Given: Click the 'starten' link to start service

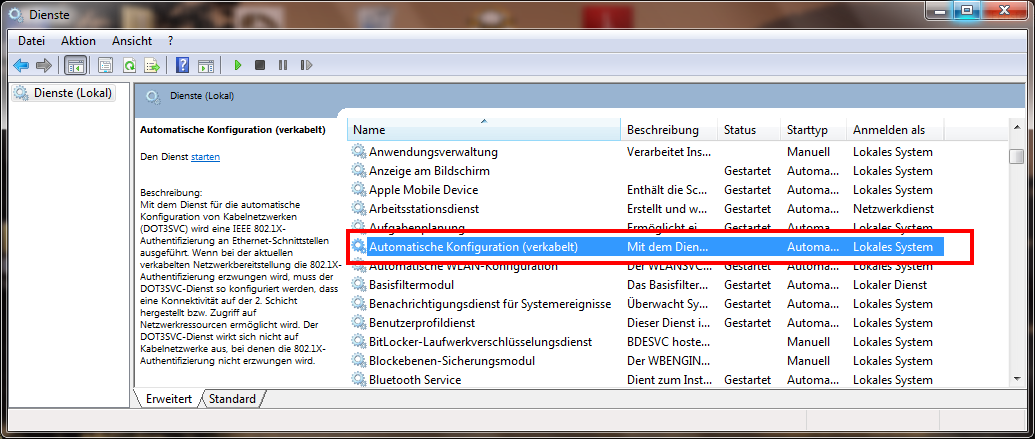Looking at the screenshot, I should 205,157.
